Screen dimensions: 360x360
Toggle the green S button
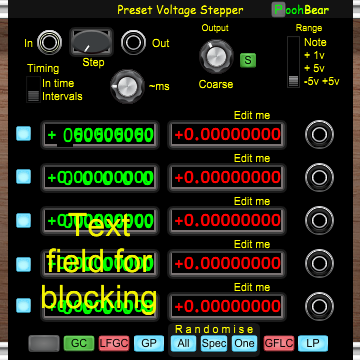pos(248,60)
